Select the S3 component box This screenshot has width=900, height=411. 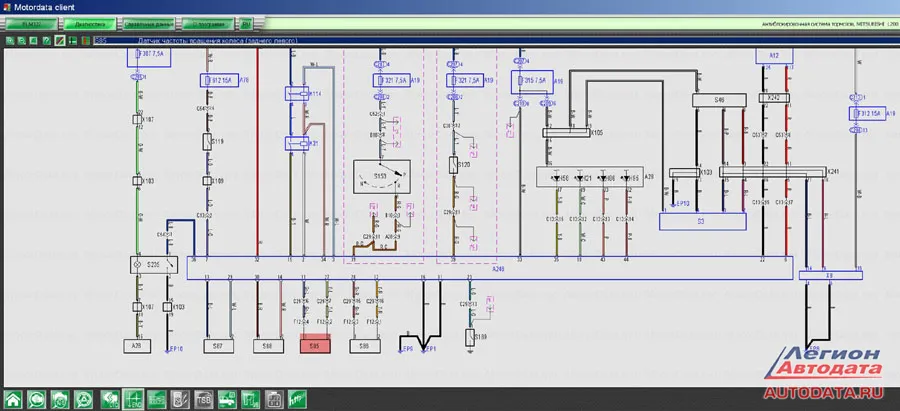[703, 221]
